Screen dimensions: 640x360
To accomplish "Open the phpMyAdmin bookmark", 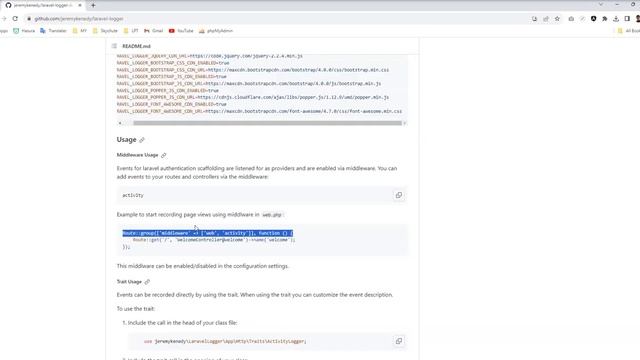I will point(216,31).
